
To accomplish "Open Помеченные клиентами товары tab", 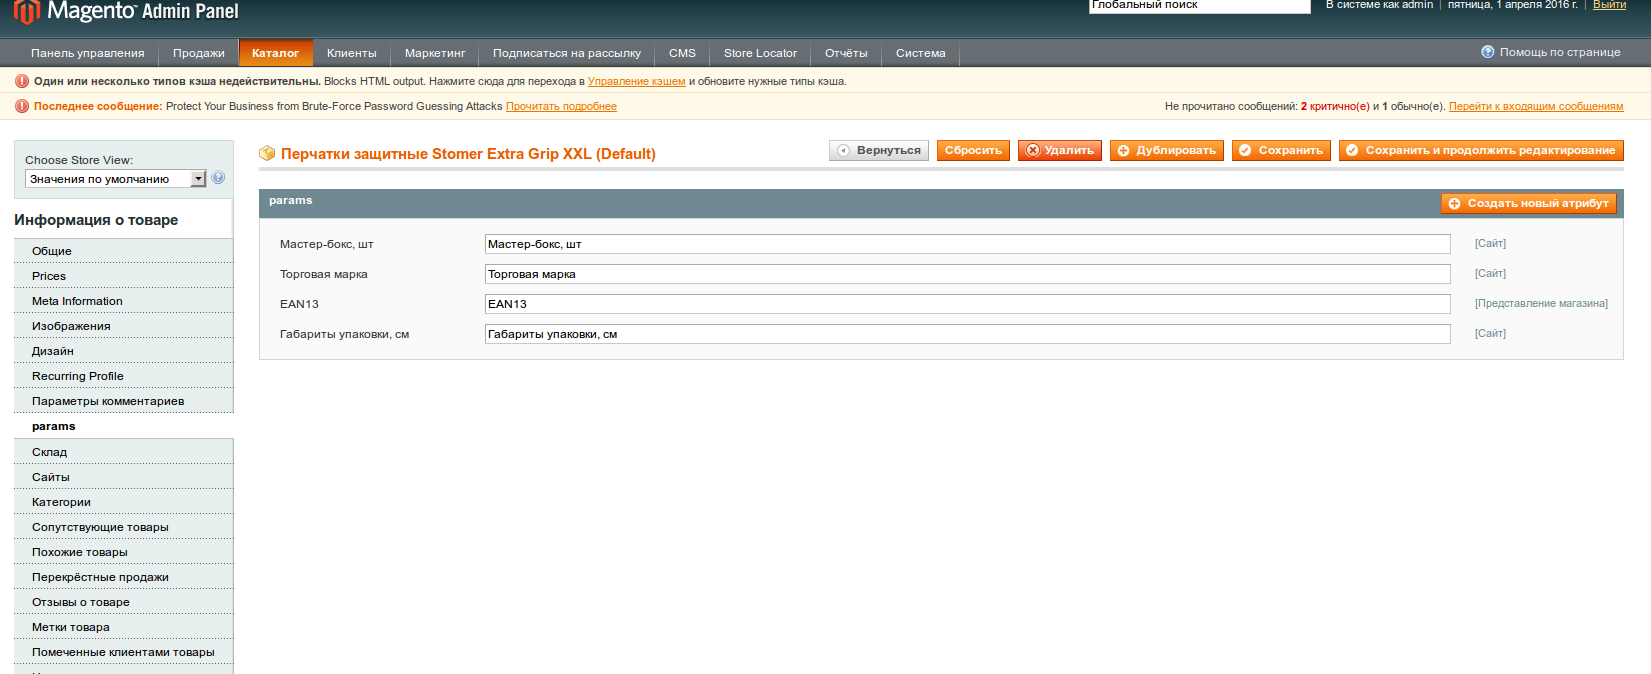I will pyautogui.click(x=124, y=652).
